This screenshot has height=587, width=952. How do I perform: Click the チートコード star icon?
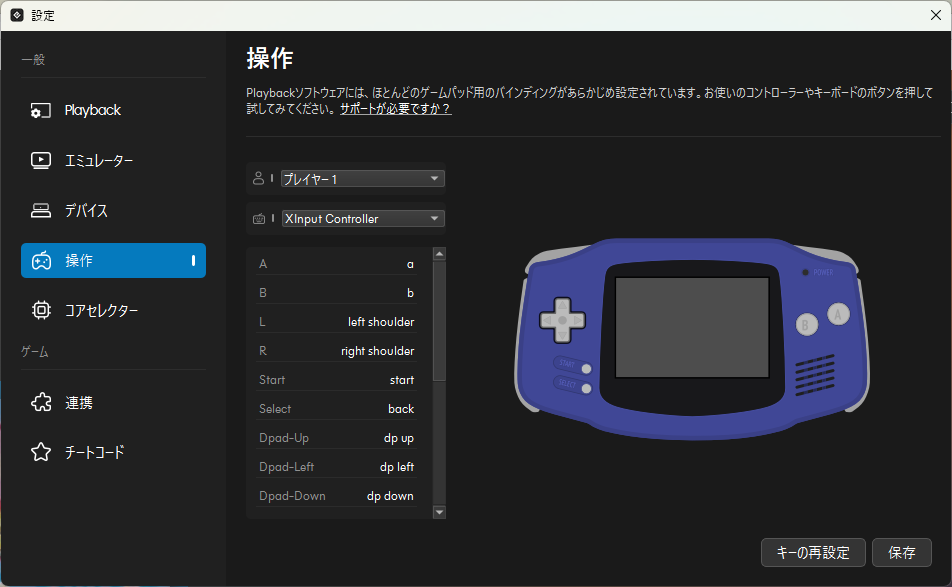[x=40, y=452]
